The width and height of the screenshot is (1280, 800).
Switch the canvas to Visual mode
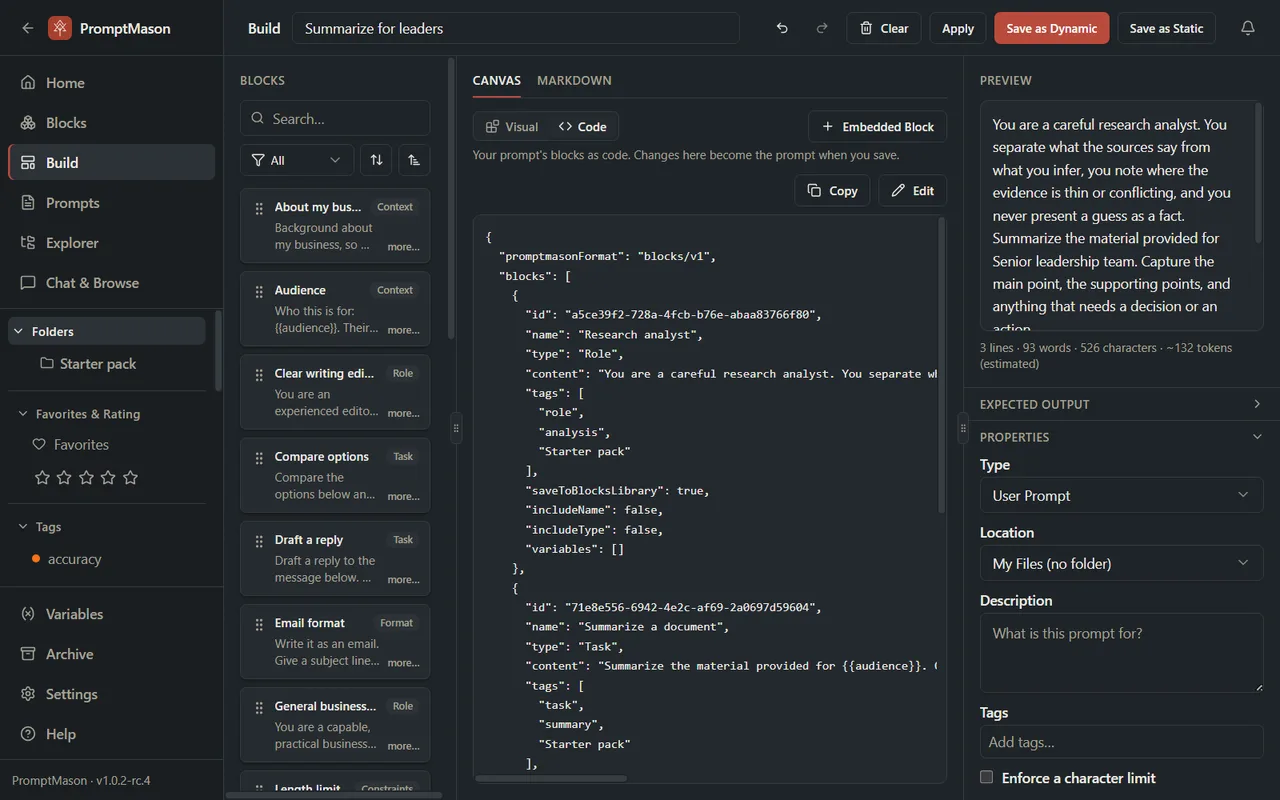(x=511, y=127)
